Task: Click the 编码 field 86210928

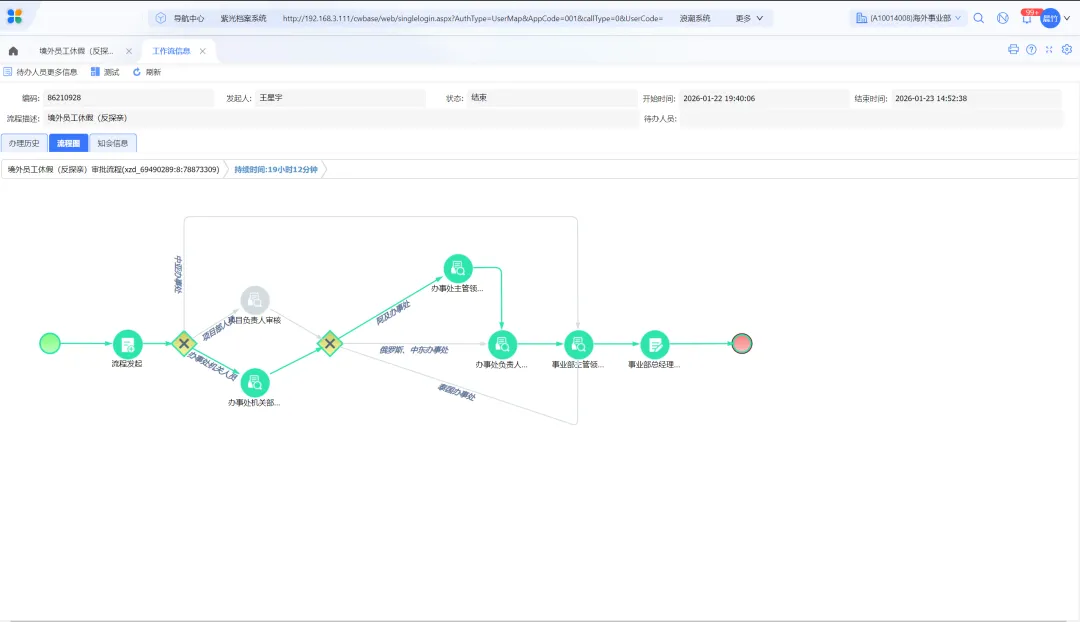Action: pyautogui.click(x=128, y=98)
